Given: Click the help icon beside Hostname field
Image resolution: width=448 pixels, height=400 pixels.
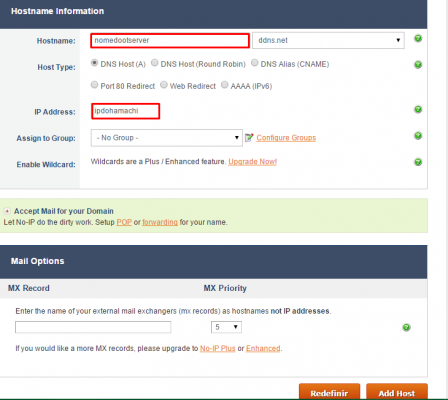Looking at the screenshot, I should tap(418, 39).
